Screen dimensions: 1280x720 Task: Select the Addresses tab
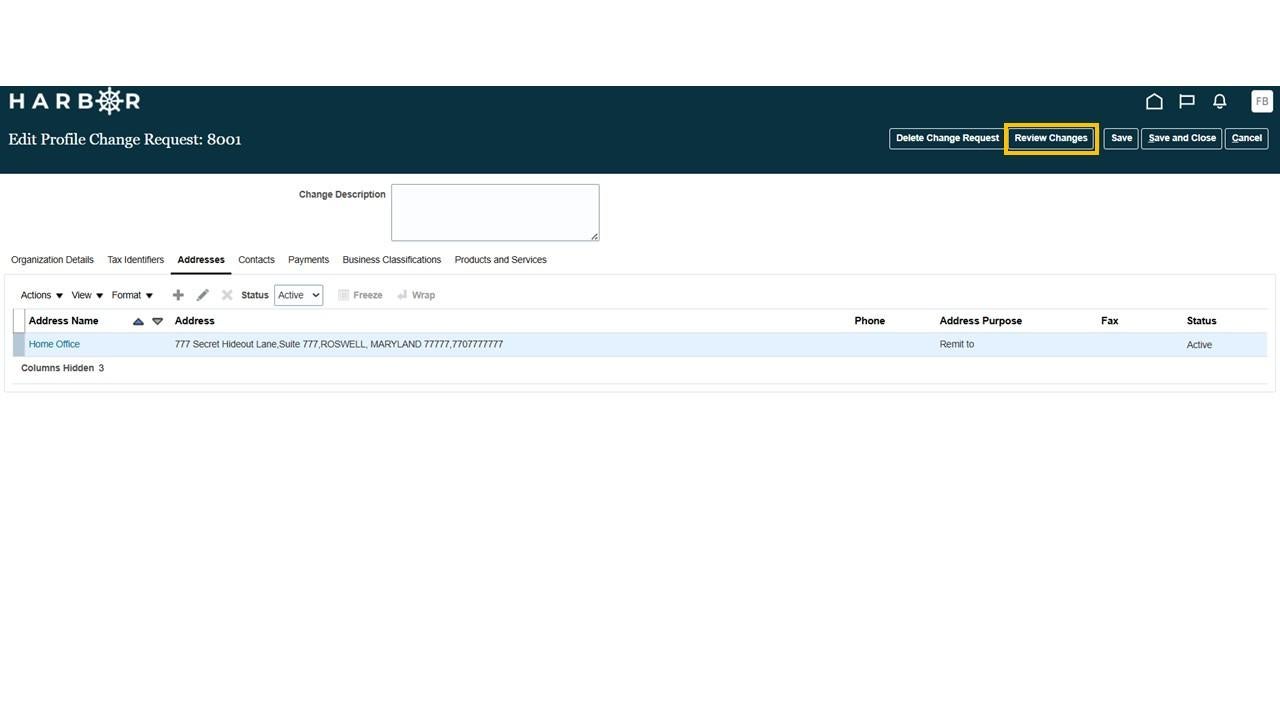[x=201, y=260]
